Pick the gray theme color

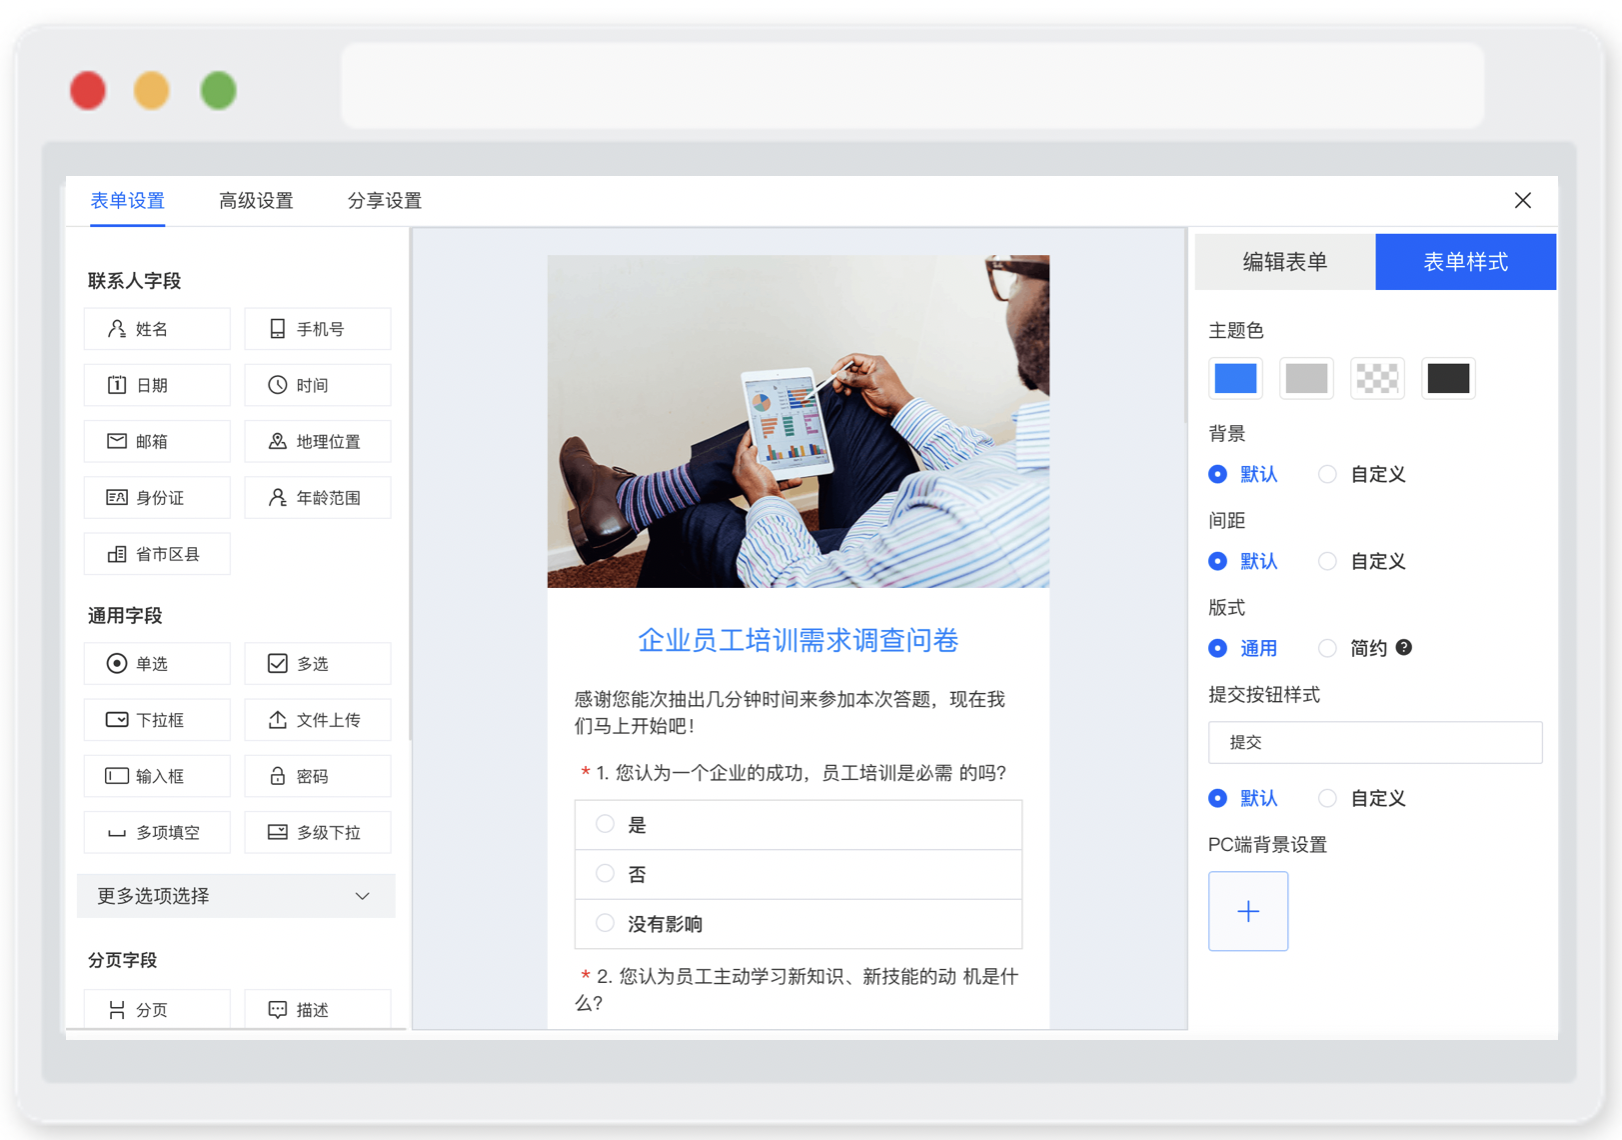pyautogui.click(x=1306, y=378)
